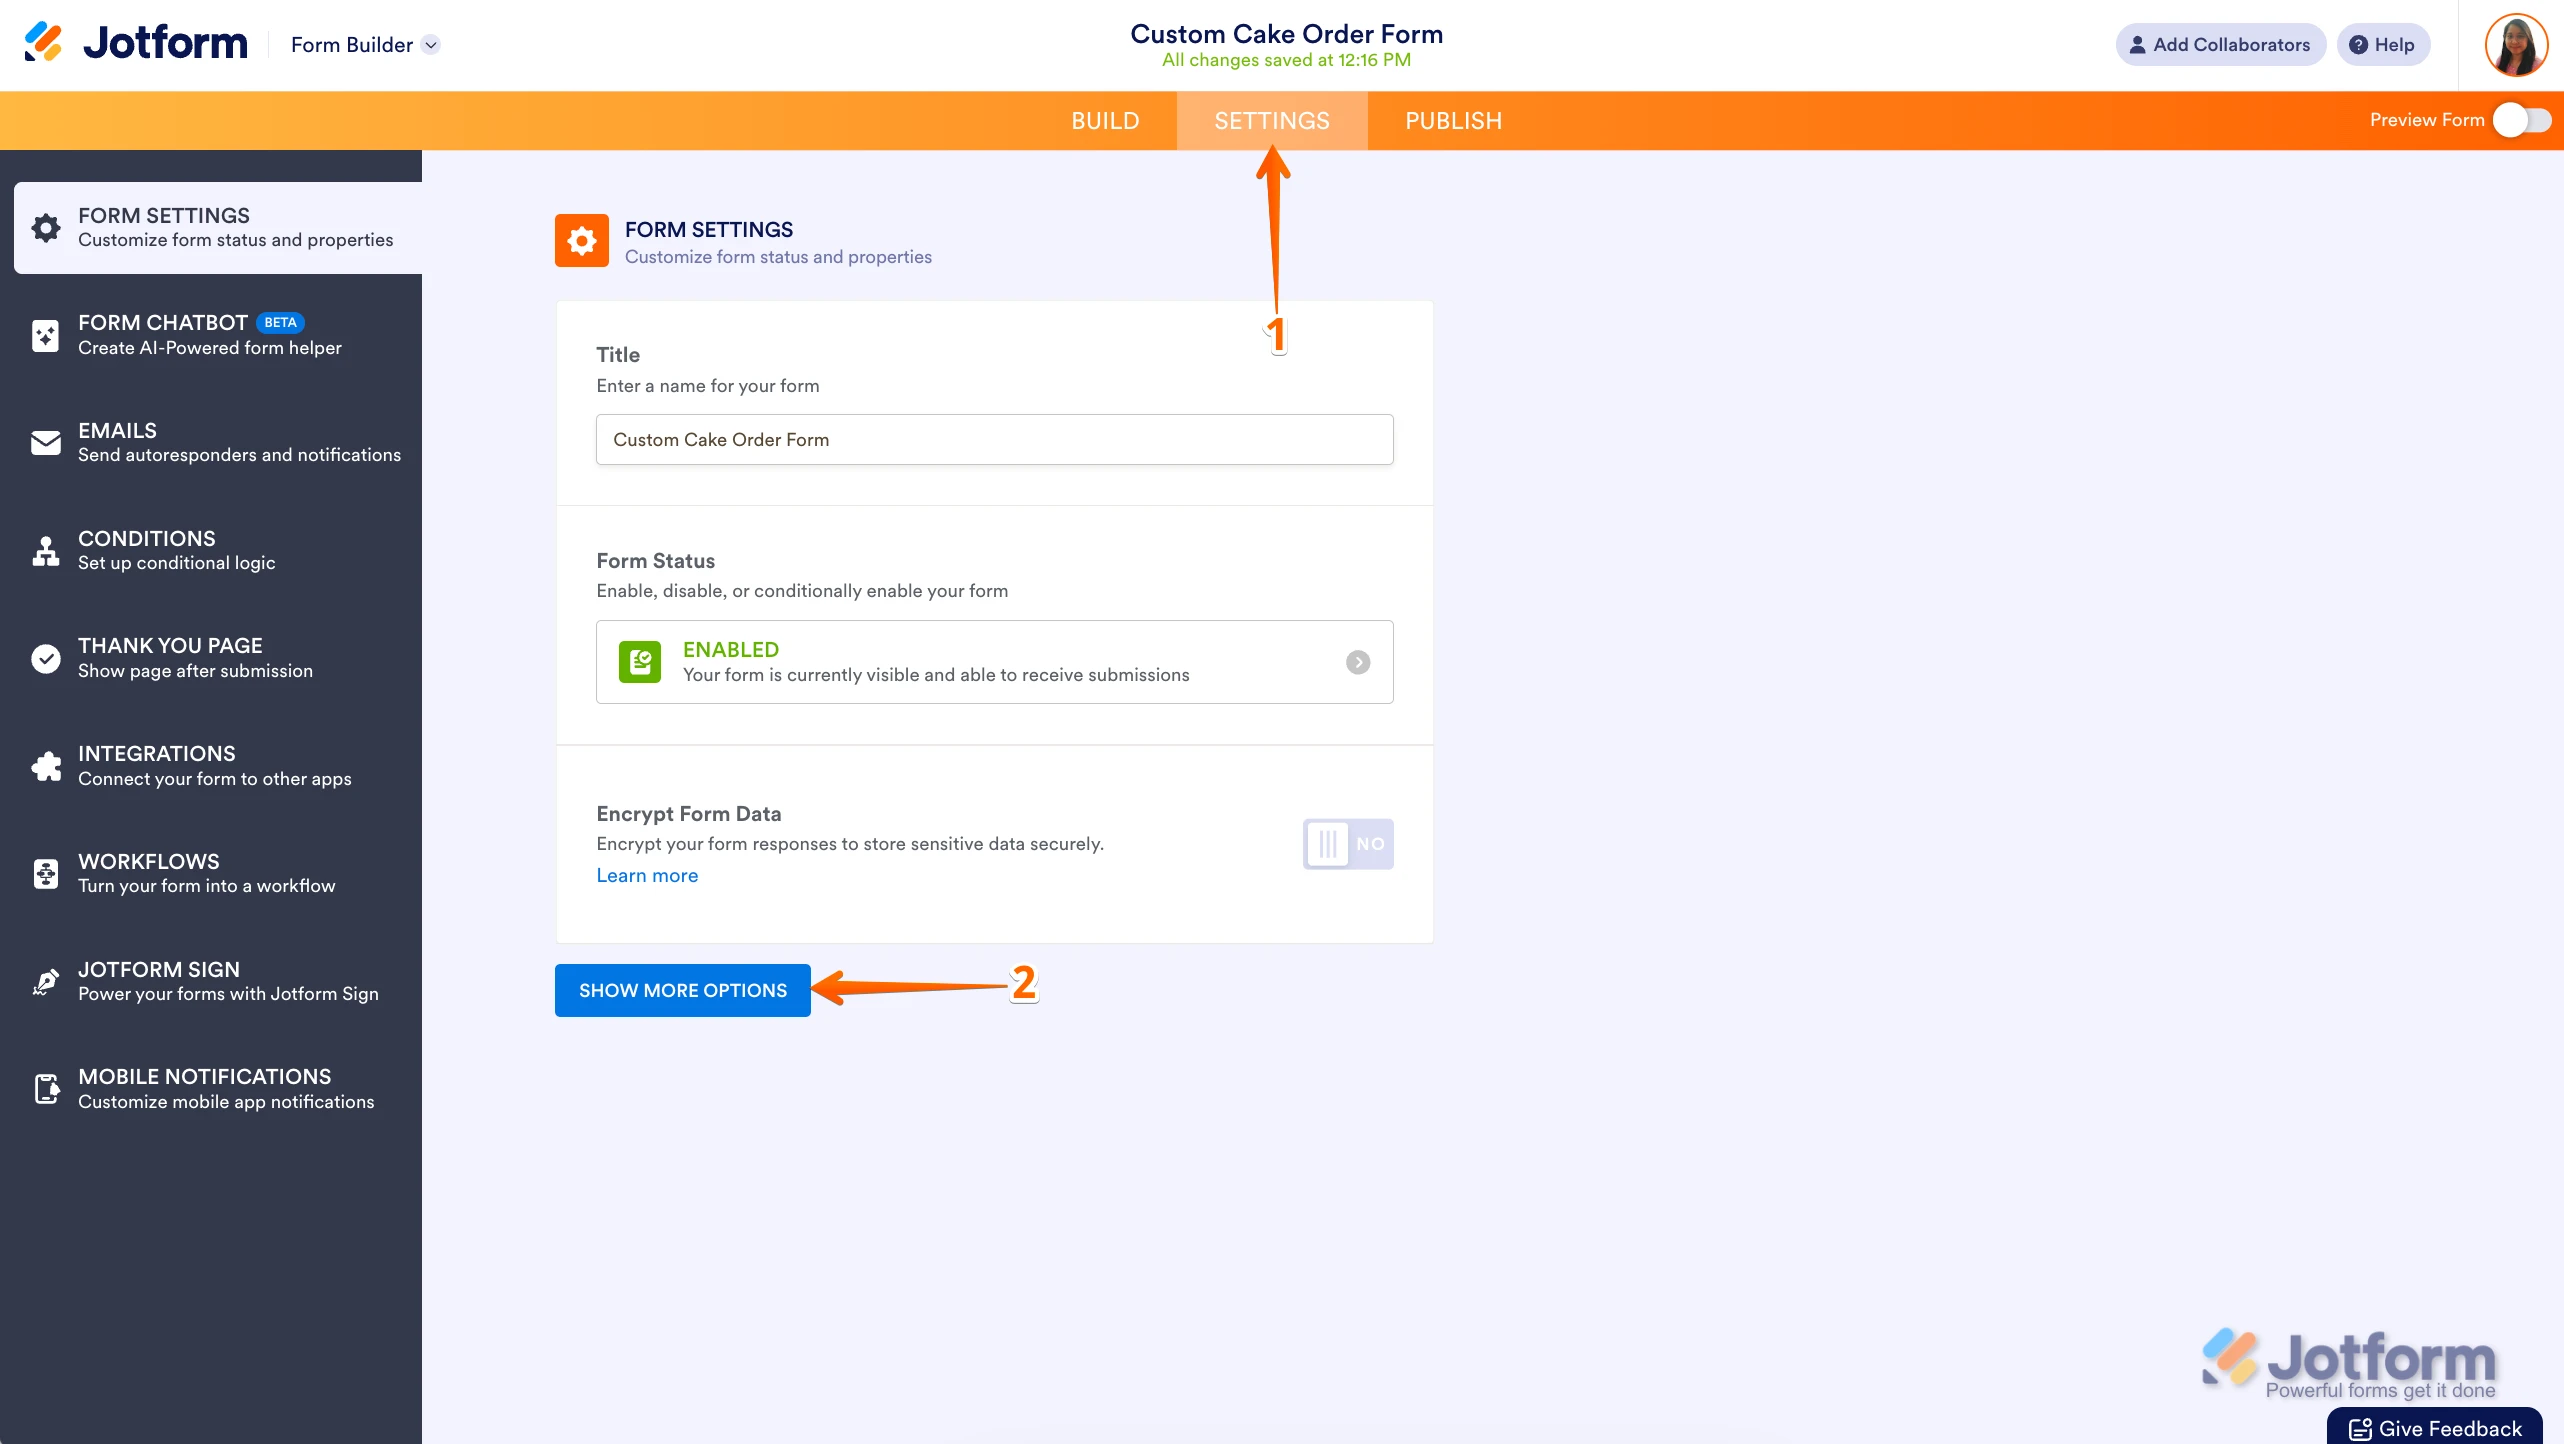Click Show More Options
Viewport: 2564px width, 1444px height.
click(683, 990)
